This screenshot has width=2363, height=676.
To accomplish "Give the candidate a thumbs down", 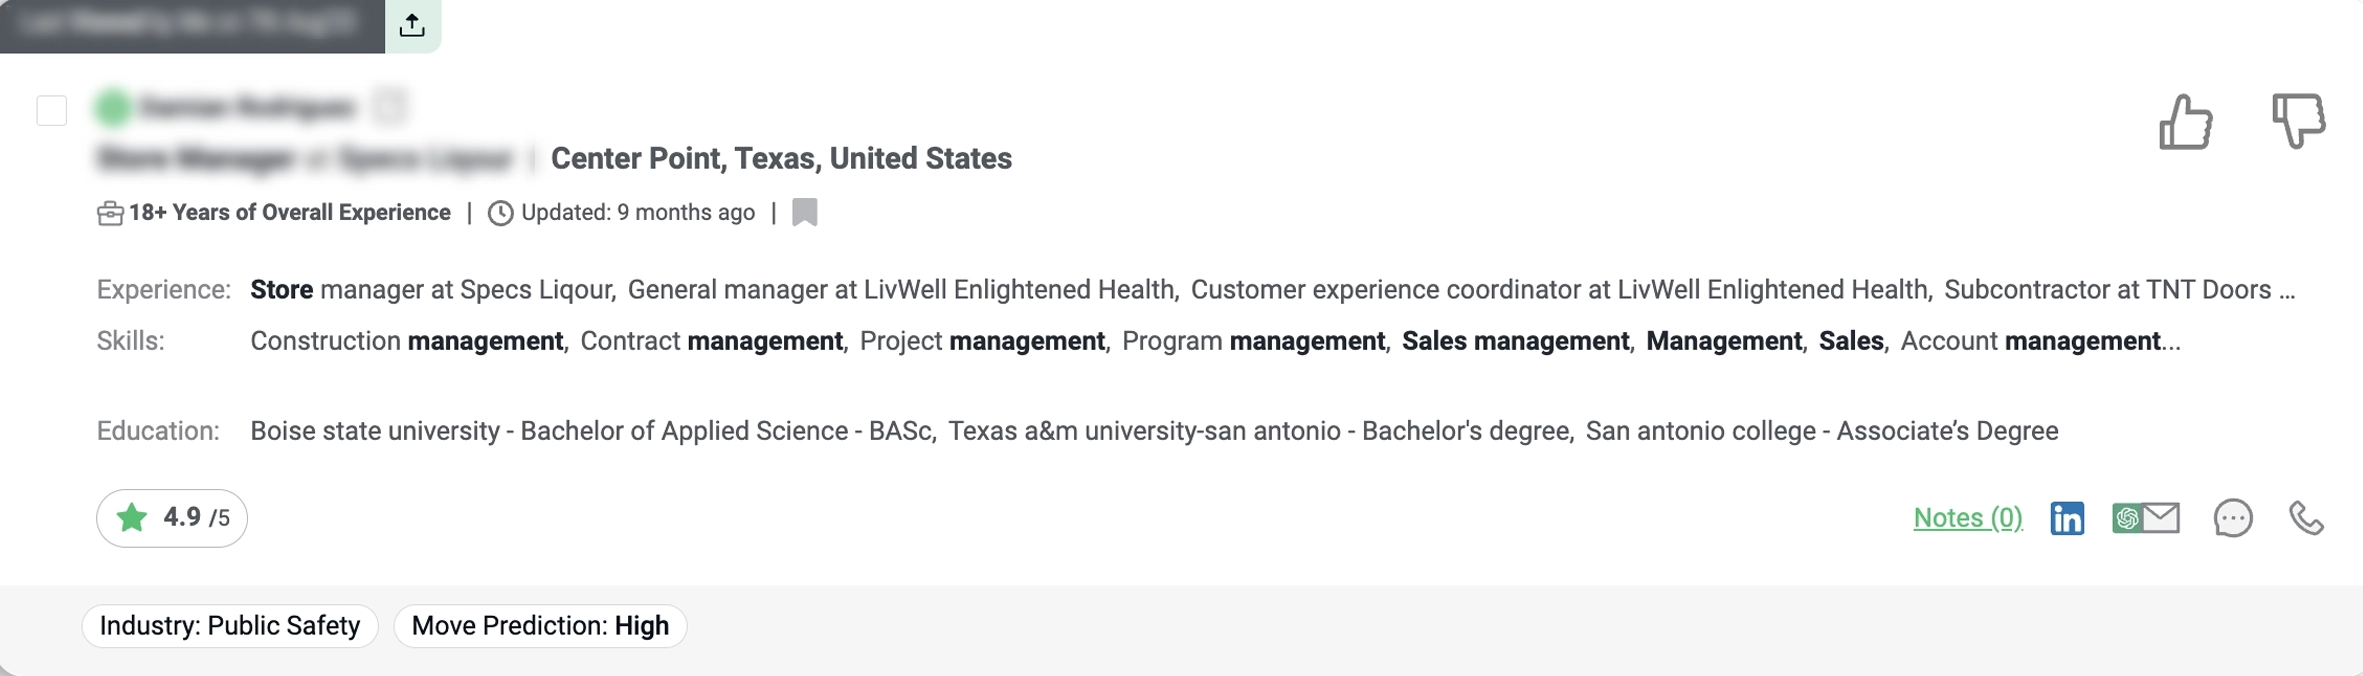I will coord(2297,121).
